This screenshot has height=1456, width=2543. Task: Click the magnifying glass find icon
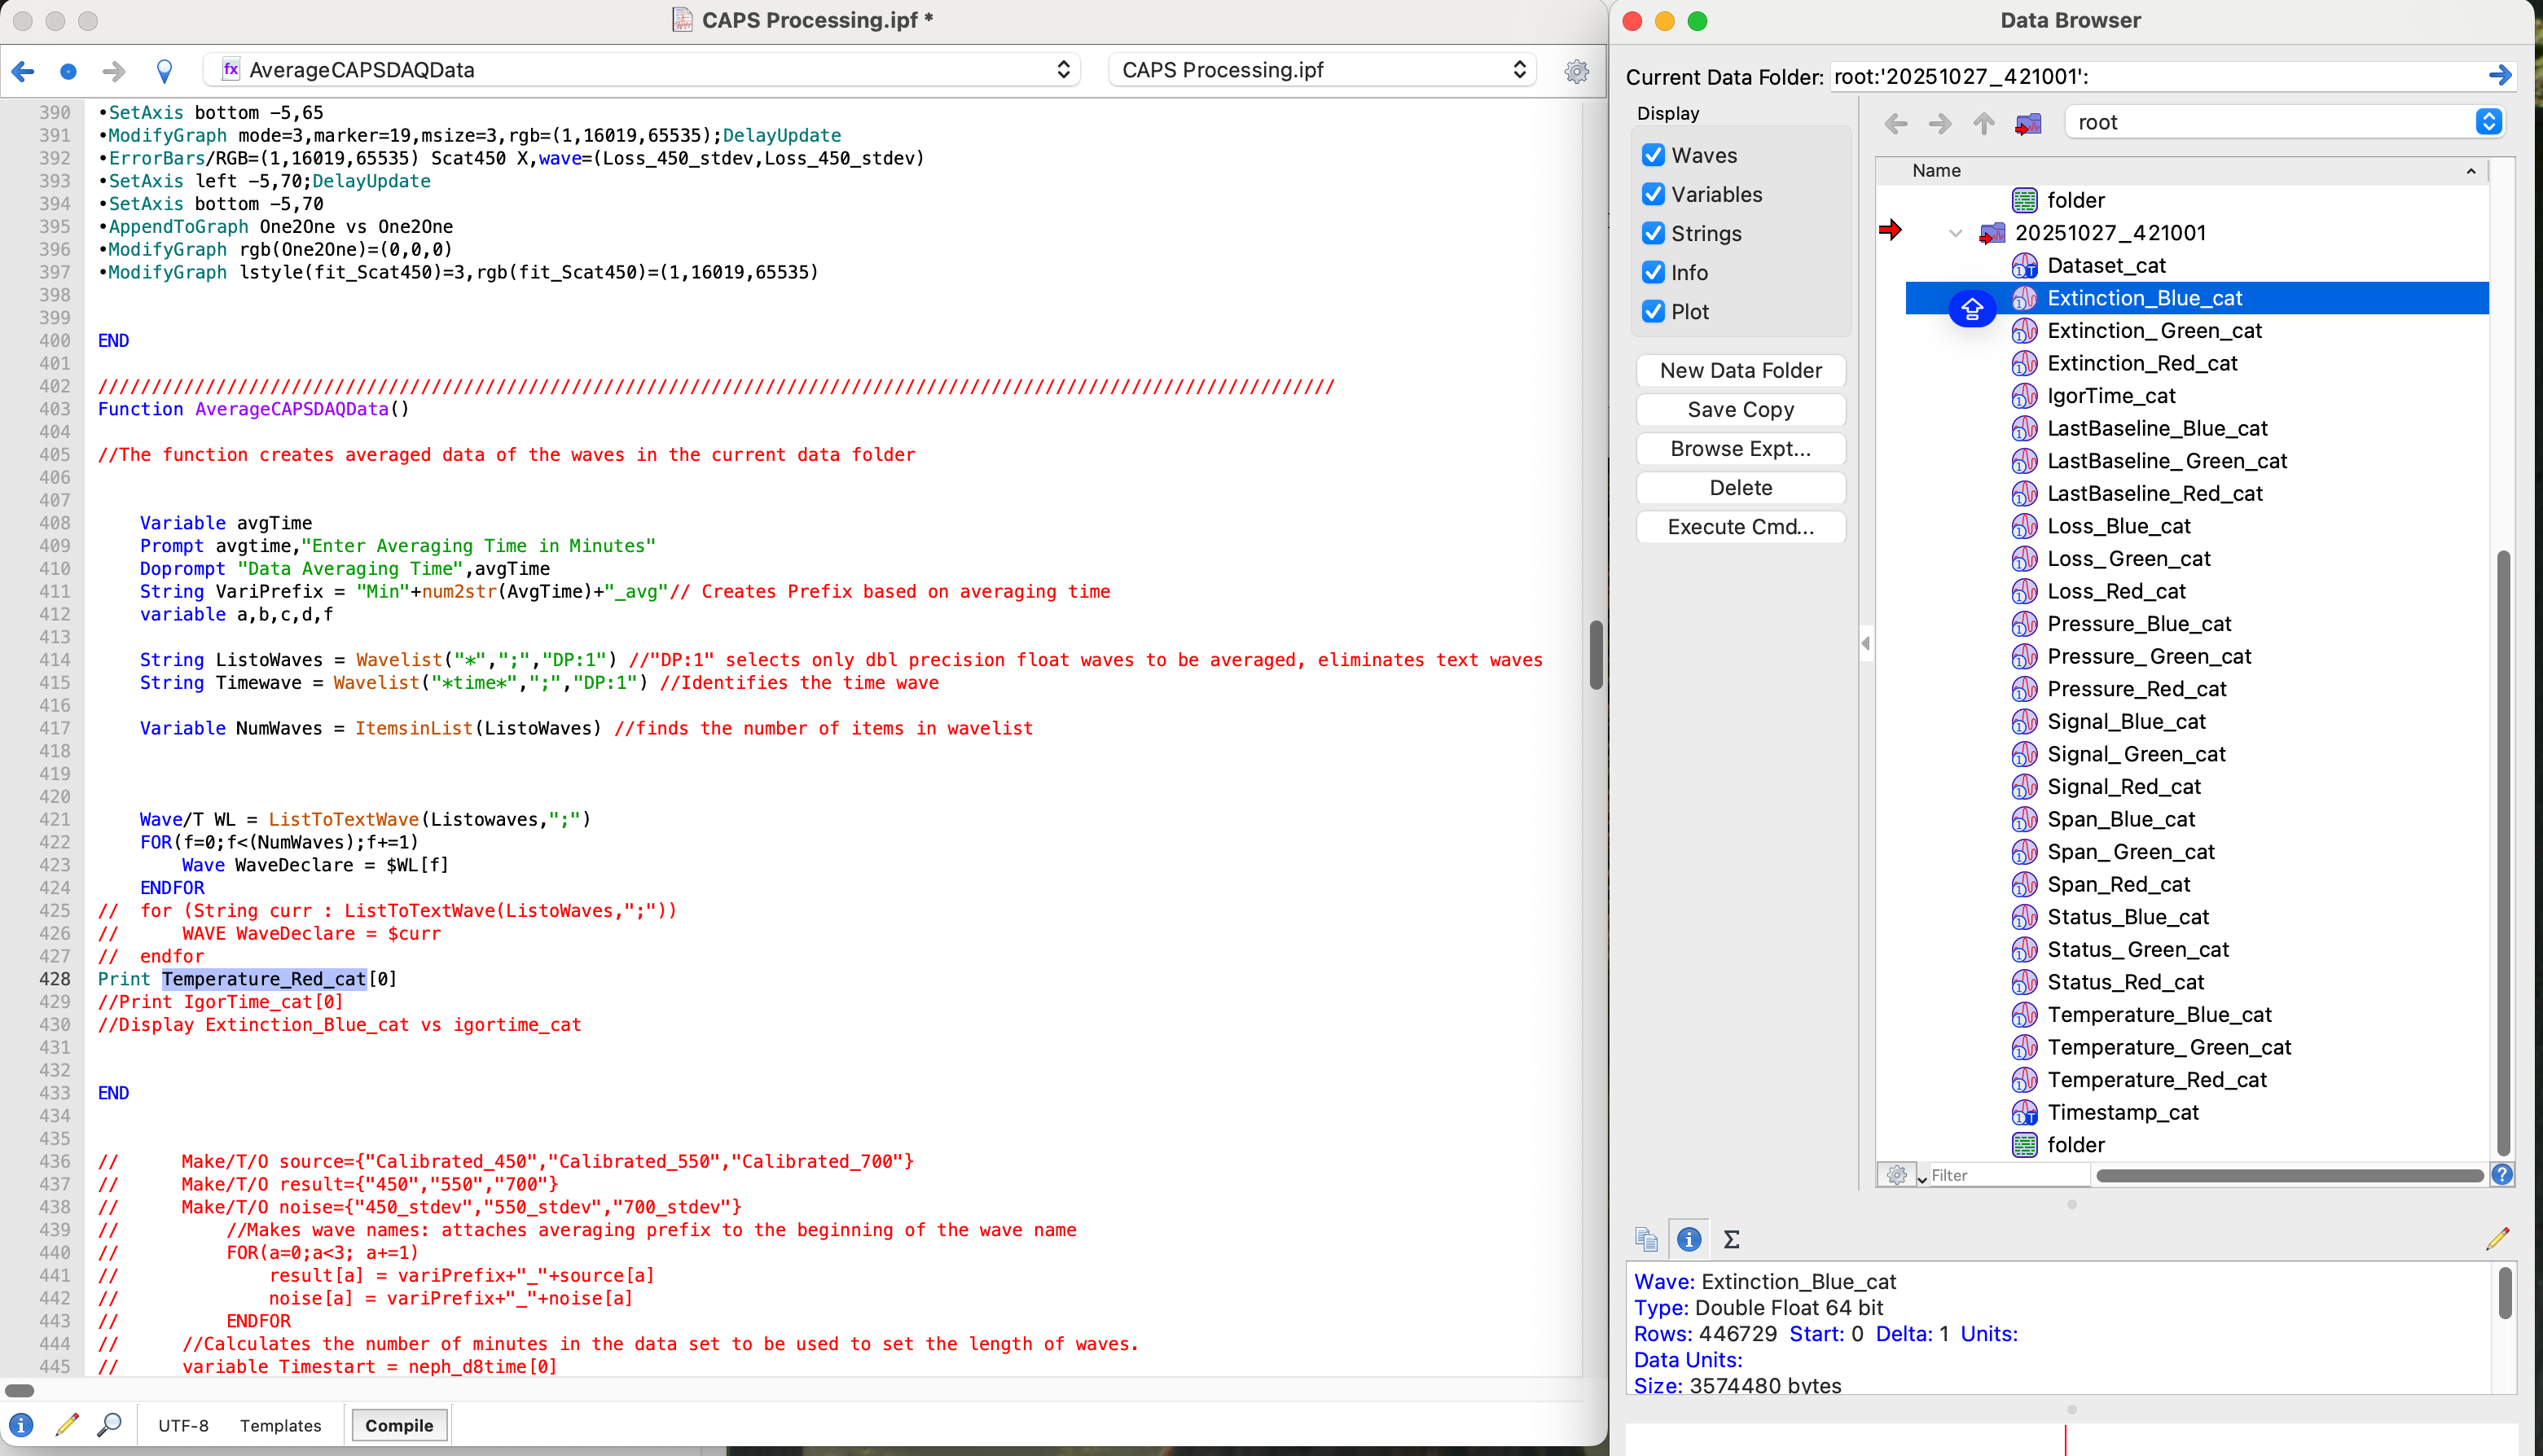click(x=109, y=1424)
